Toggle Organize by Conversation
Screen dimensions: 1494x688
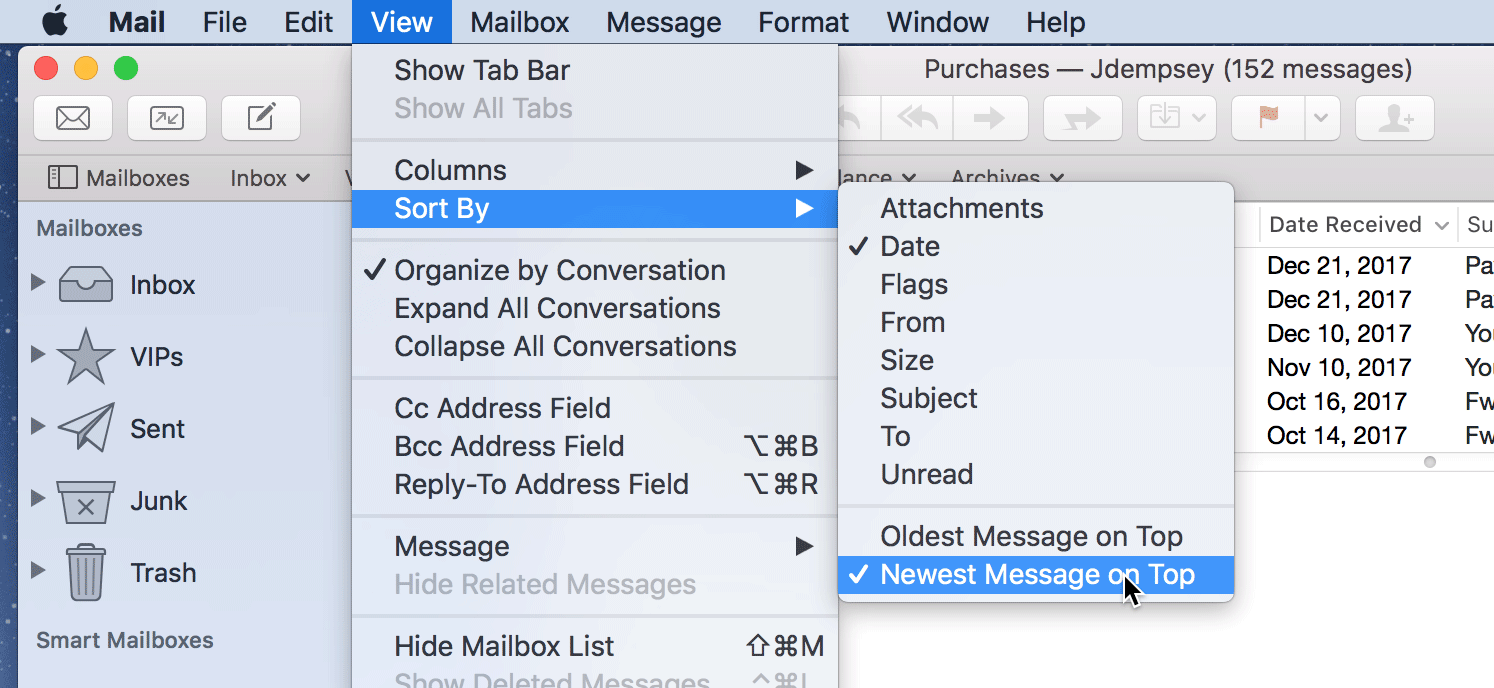coord(595,270)
